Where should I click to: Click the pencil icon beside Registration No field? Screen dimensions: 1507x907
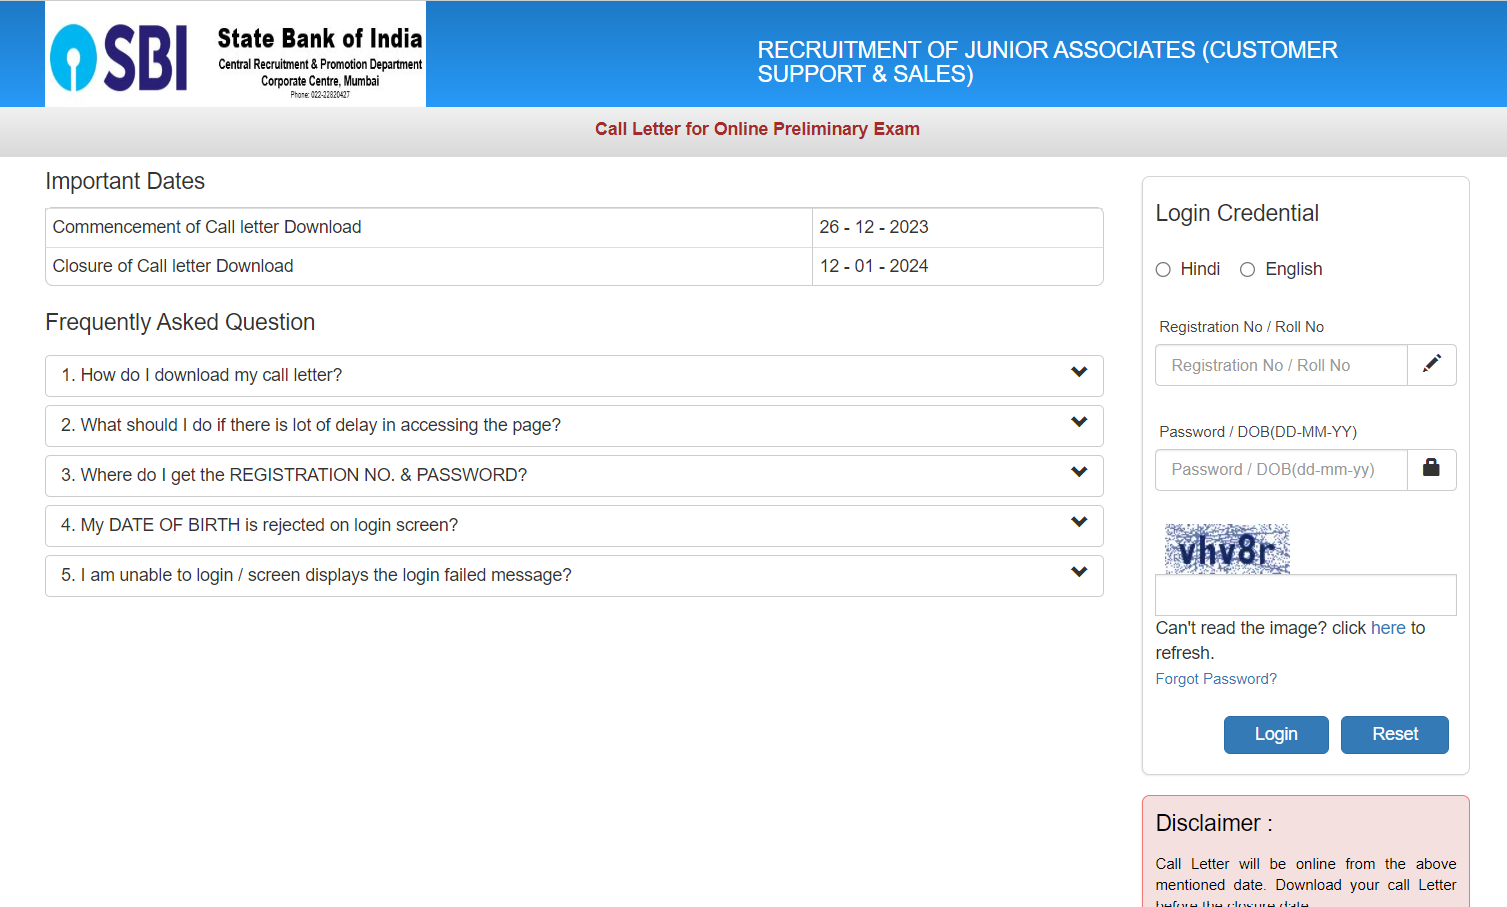pyautogui.click(x=1432, y=364)
